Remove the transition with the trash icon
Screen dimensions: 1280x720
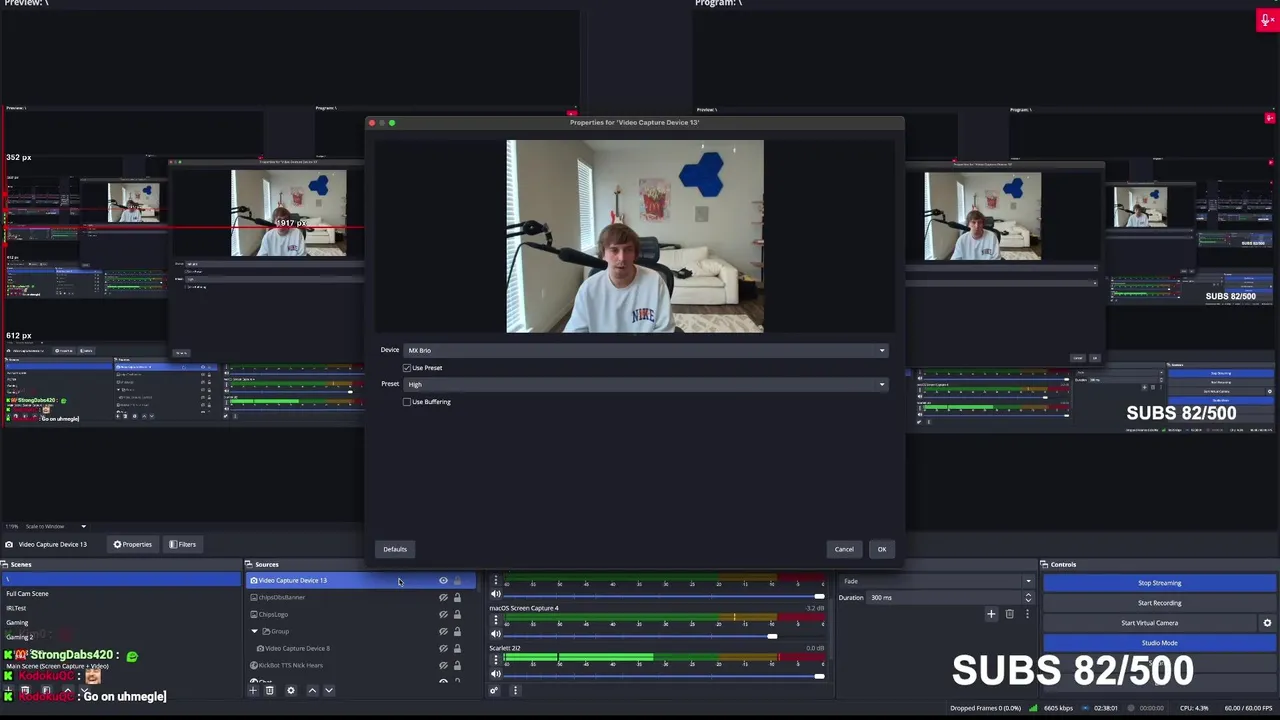tap(1009, 614)
